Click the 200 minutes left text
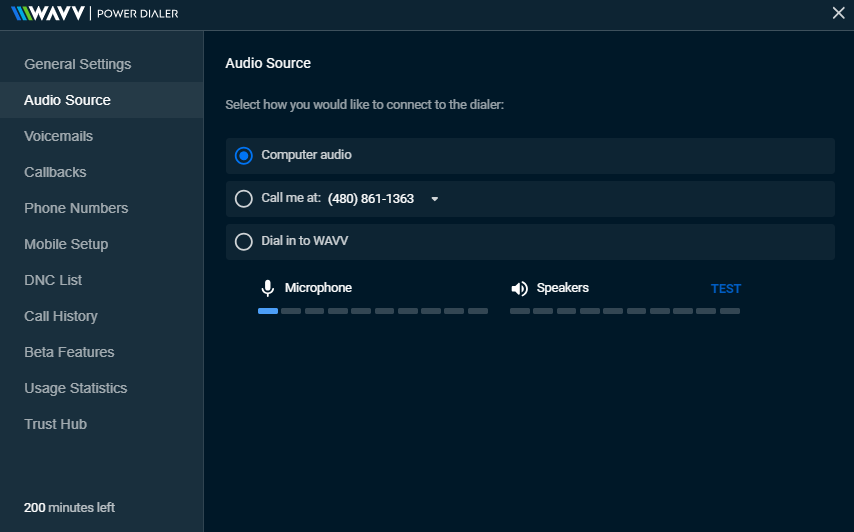The width and height of the screenshot is (854, 532). point(69,507)
